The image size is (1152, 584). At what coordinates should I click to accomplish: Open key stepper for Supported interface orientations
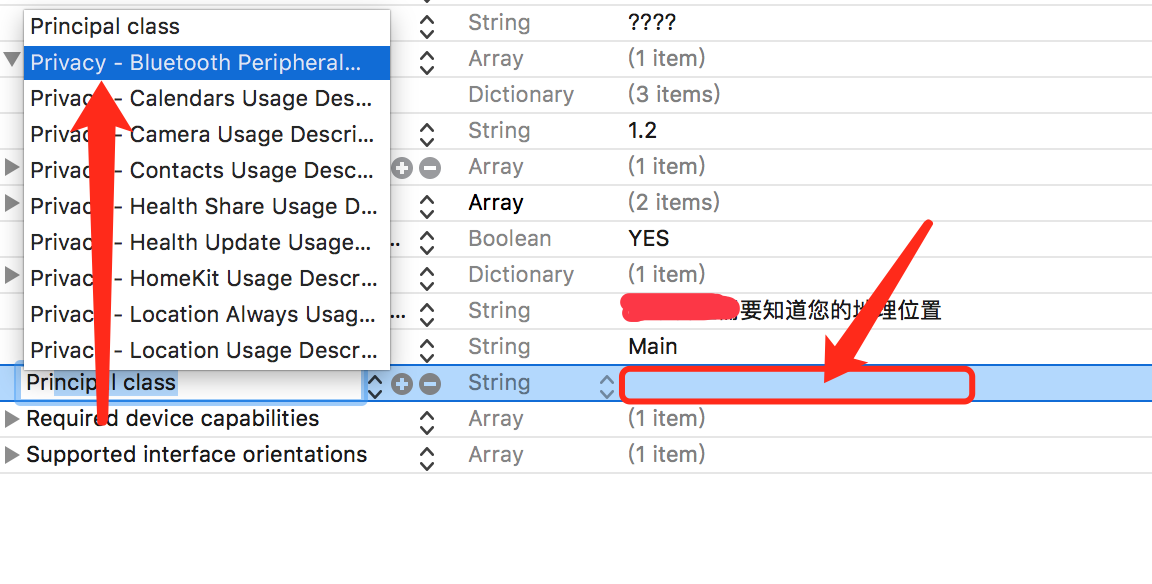[427, 458]
